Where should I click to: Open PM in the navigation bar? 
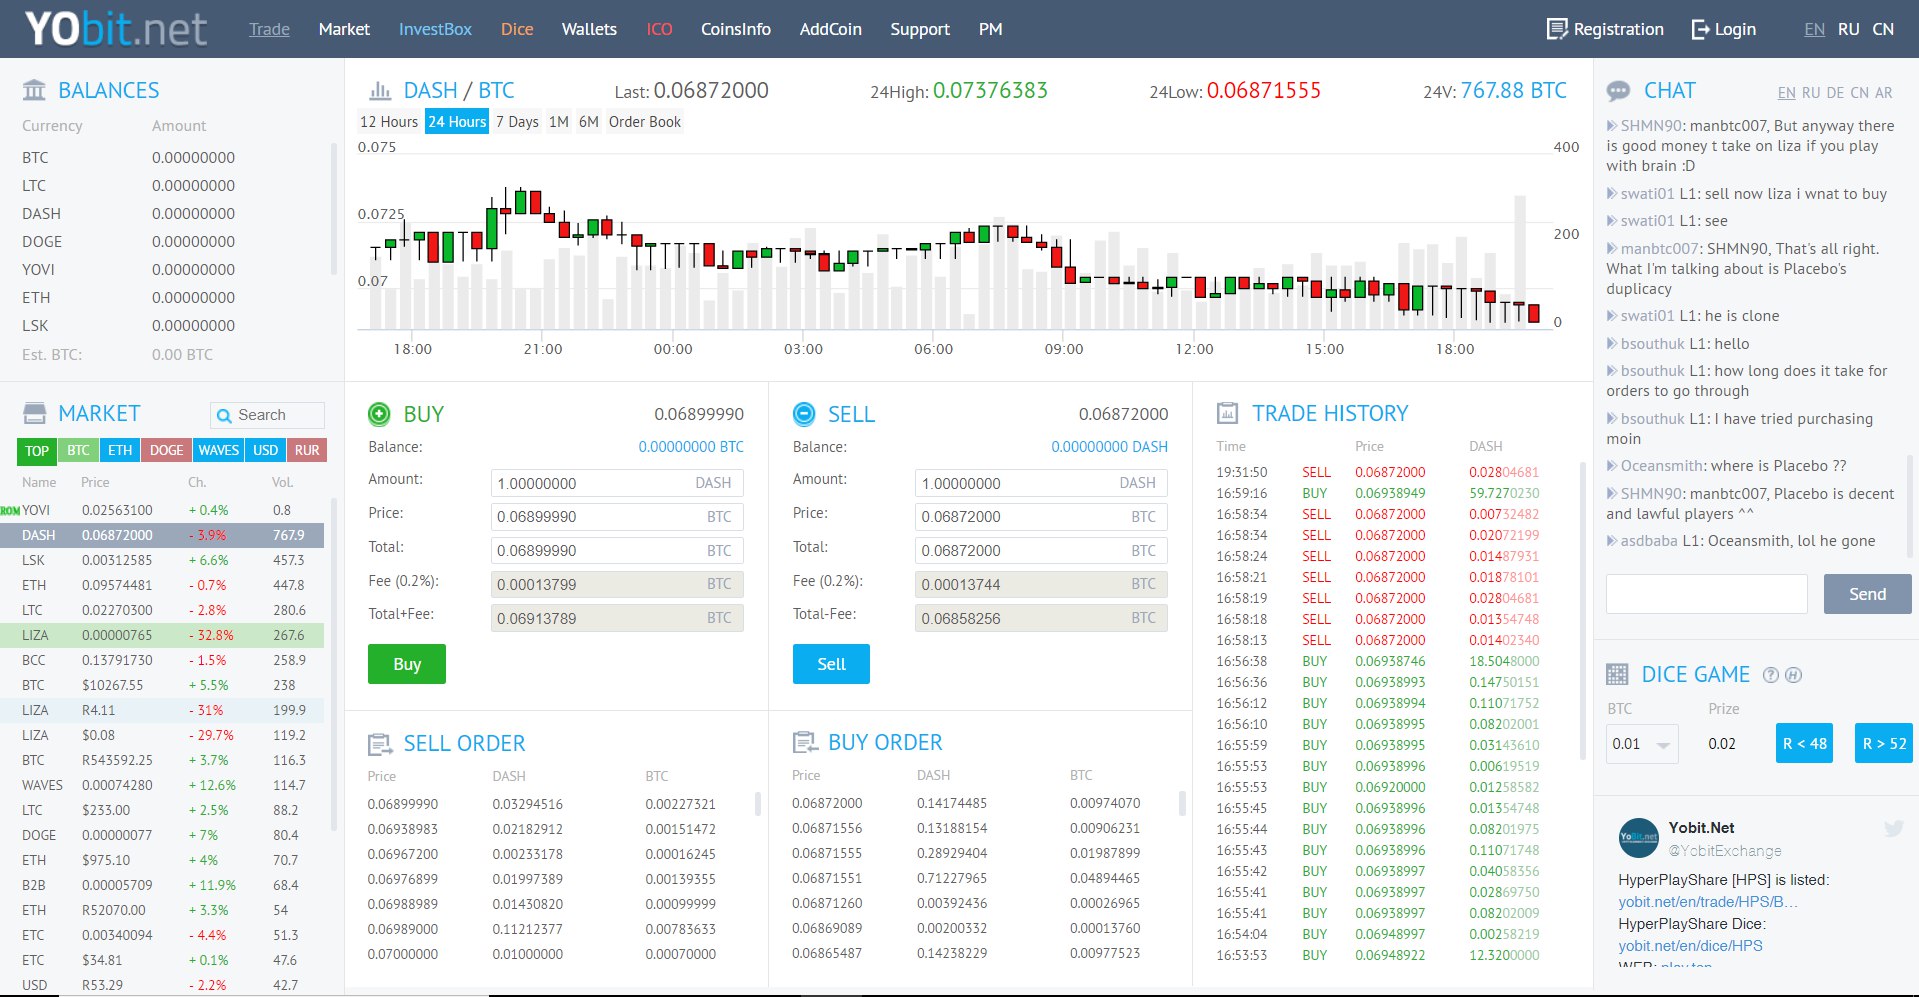[x=991, y=29]
